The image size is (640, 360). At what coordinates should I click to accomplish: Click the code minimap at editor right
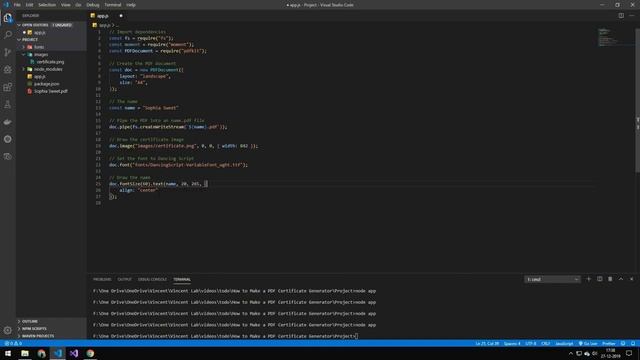[x=609, y=37]
